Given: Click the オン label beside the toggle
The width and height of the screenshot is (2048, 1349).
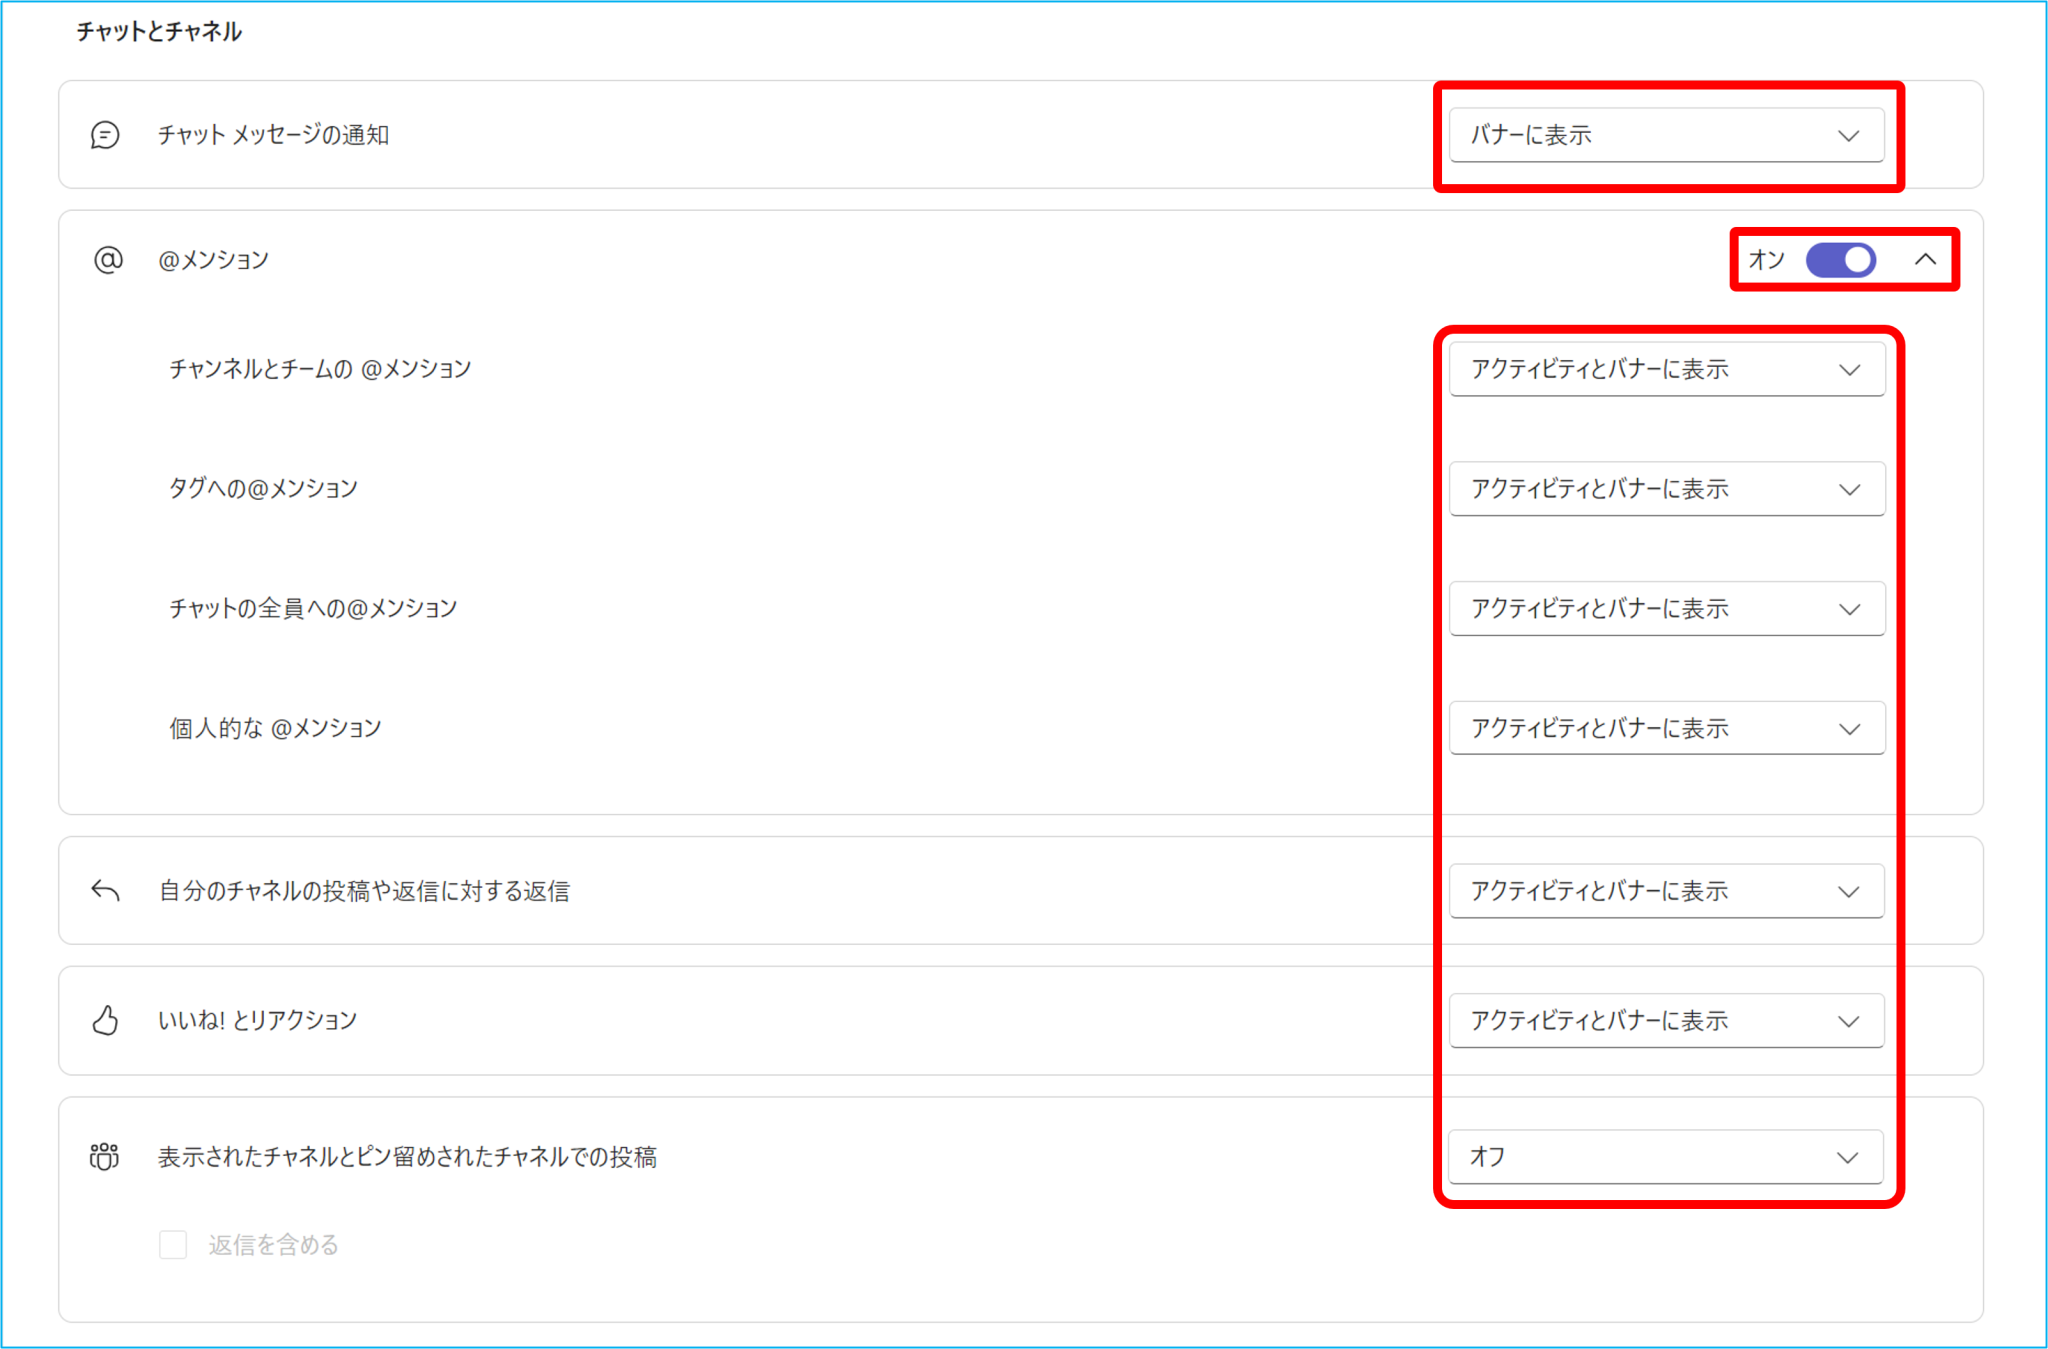Looking at the screenshot, I should pos(1766,260).
